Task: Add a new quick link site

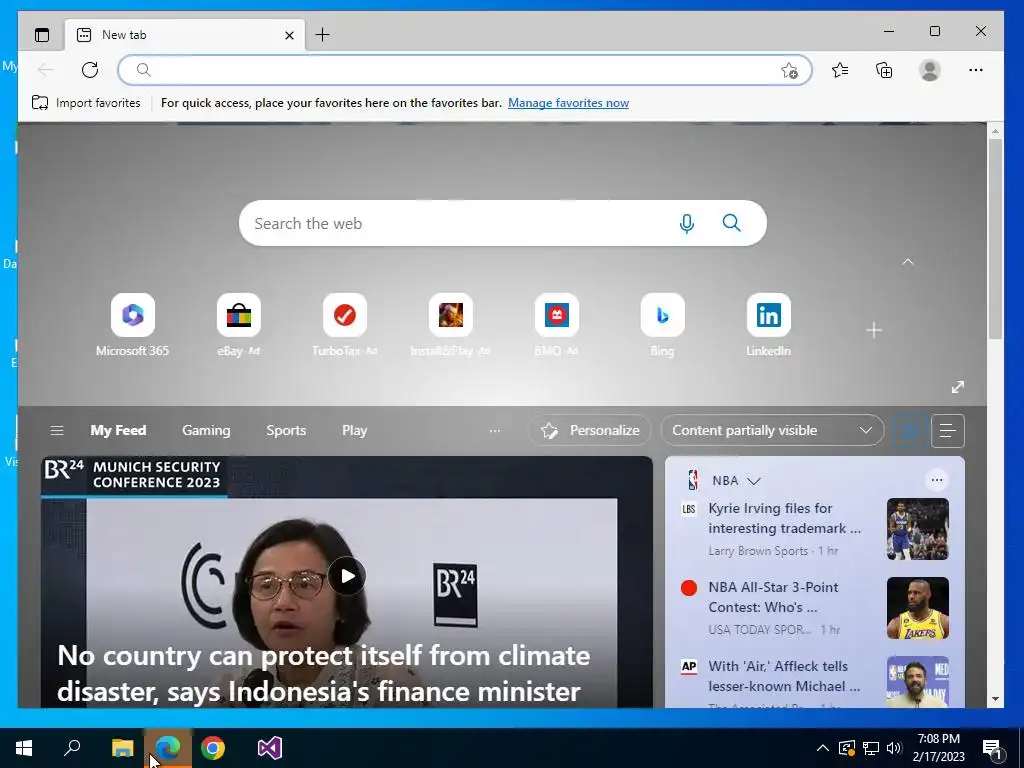Action: pos(874,330)
